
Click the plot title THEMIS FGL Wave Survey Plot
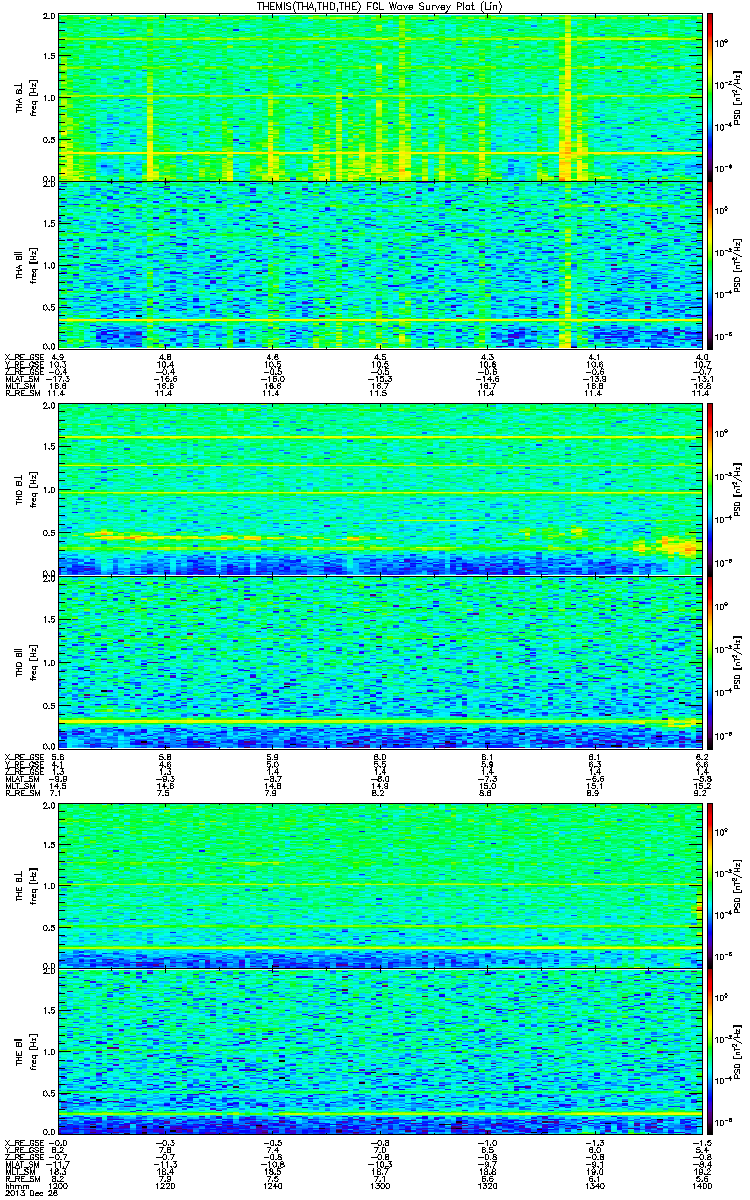pyautogui.click(x=381, y=7)
